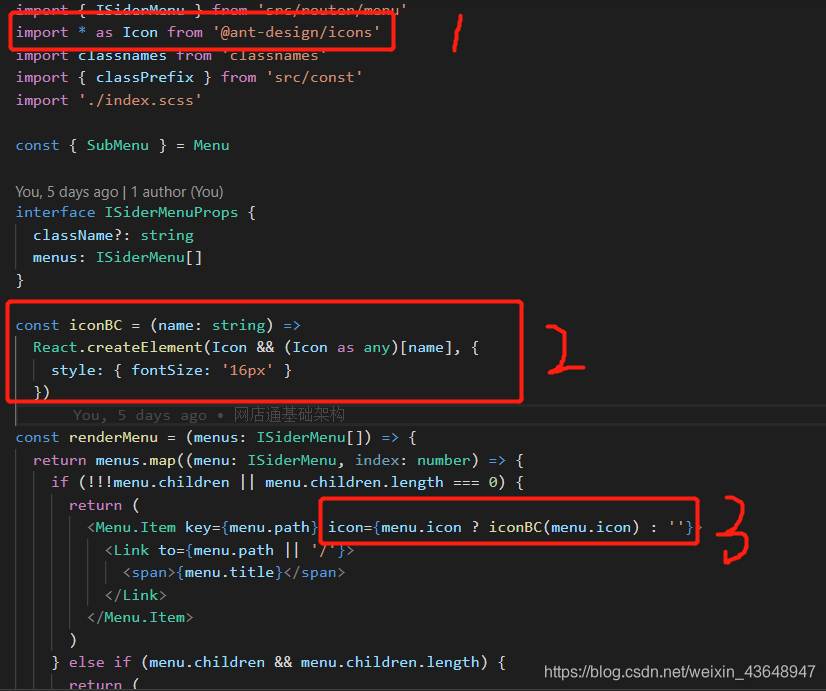Screen dimensions: 826x691
Task: Click the 'menus: ISiderMenu[]' property line
Action: tap(117, 258)
